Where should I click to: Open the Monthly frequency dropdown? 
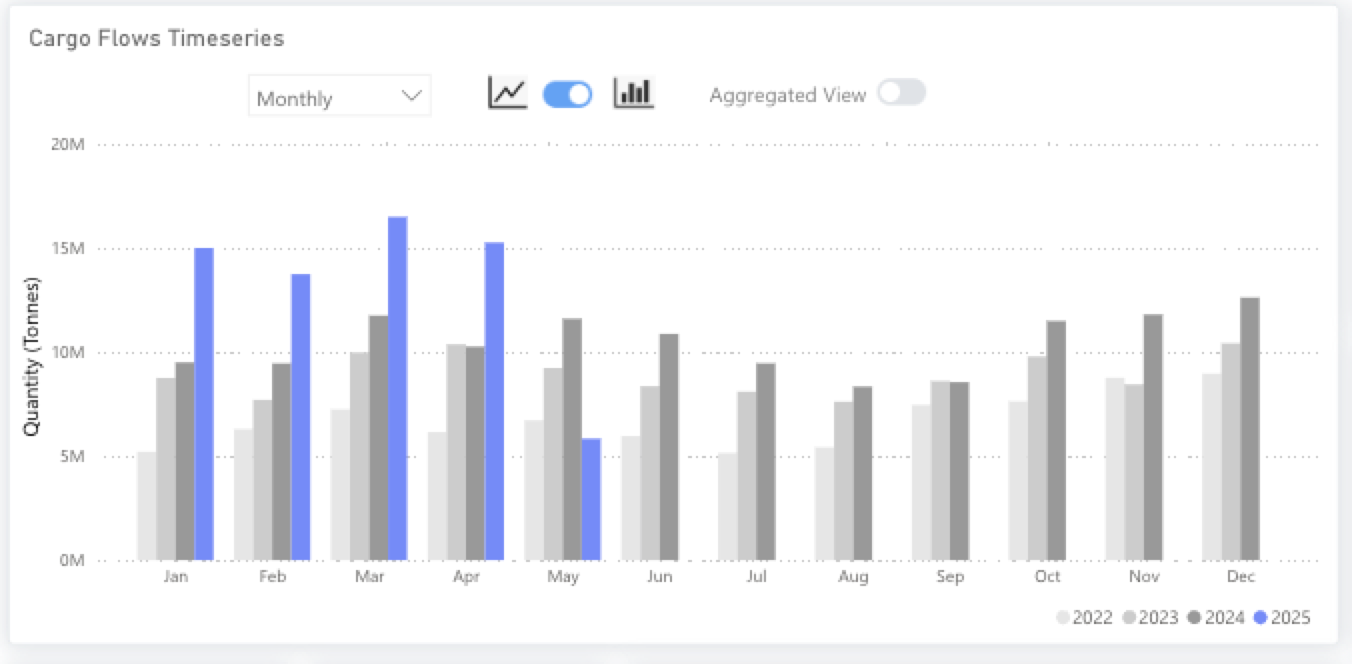point(339,97)
